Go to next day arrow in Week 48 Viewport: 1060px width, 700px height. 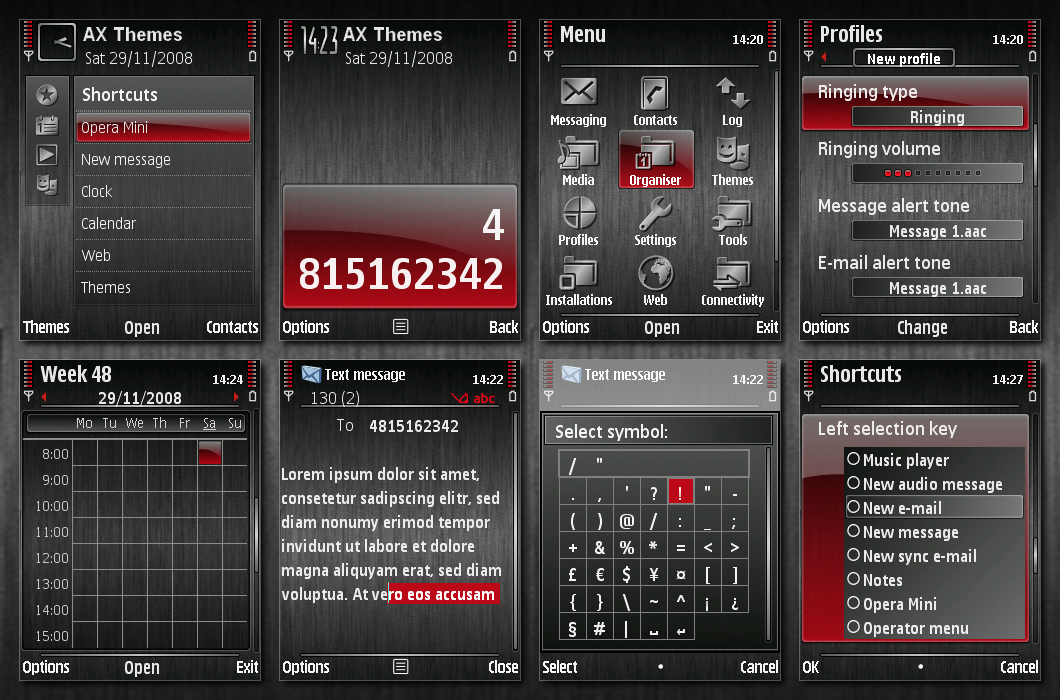(236, 397)
